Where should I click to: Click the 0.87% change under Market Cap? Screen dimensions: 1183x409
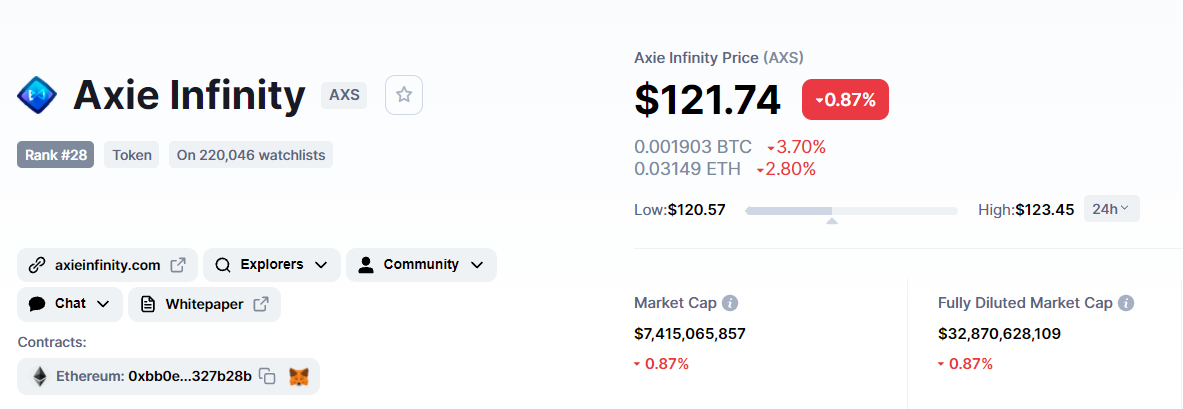pyautogui.click(x=662, y=364)
